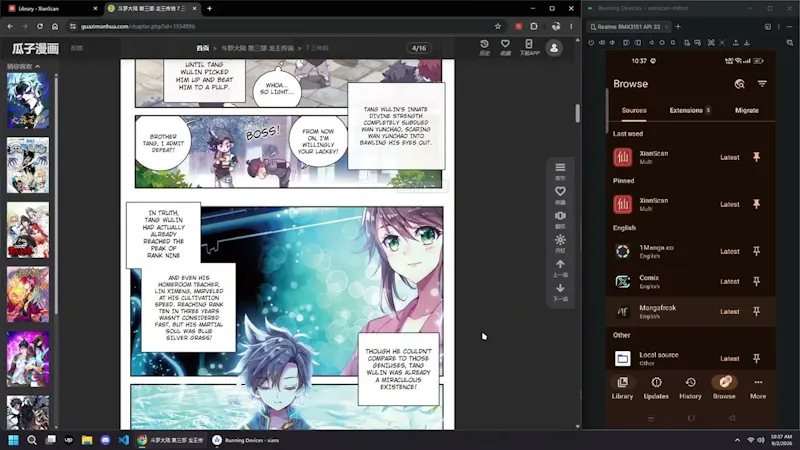Unpin XianScan in Last used row
Screen dimensions: 800x450
757,157
